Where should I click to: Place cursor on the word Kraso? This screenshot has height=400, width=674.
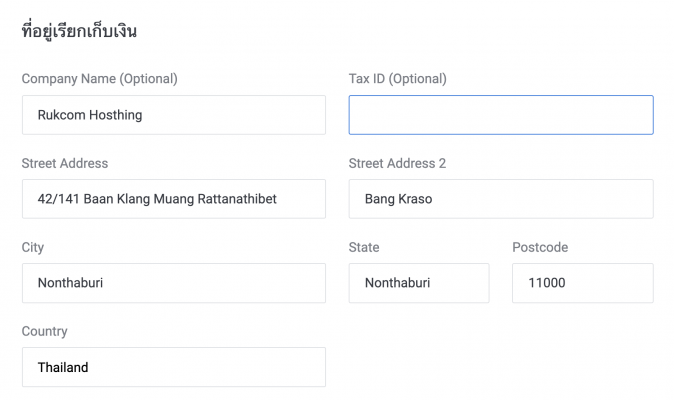pos(415,199)
